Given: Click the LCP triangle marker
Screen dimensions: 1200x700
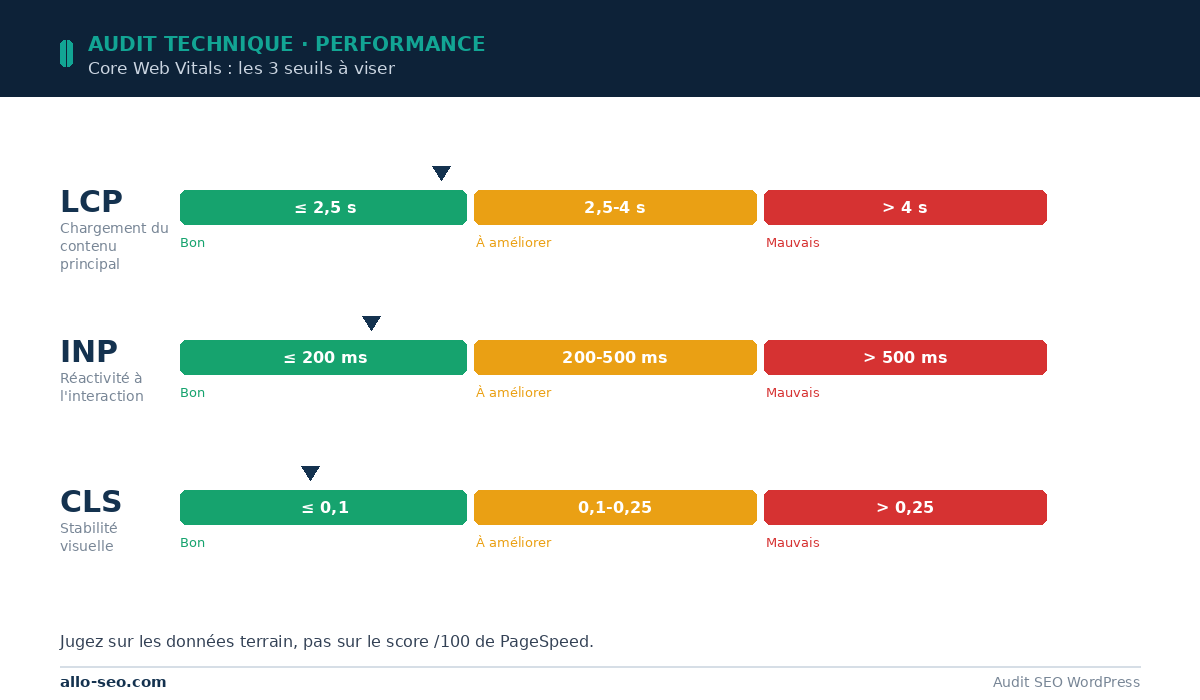Looking at the screenshot, I should click(x=441, y=173).
